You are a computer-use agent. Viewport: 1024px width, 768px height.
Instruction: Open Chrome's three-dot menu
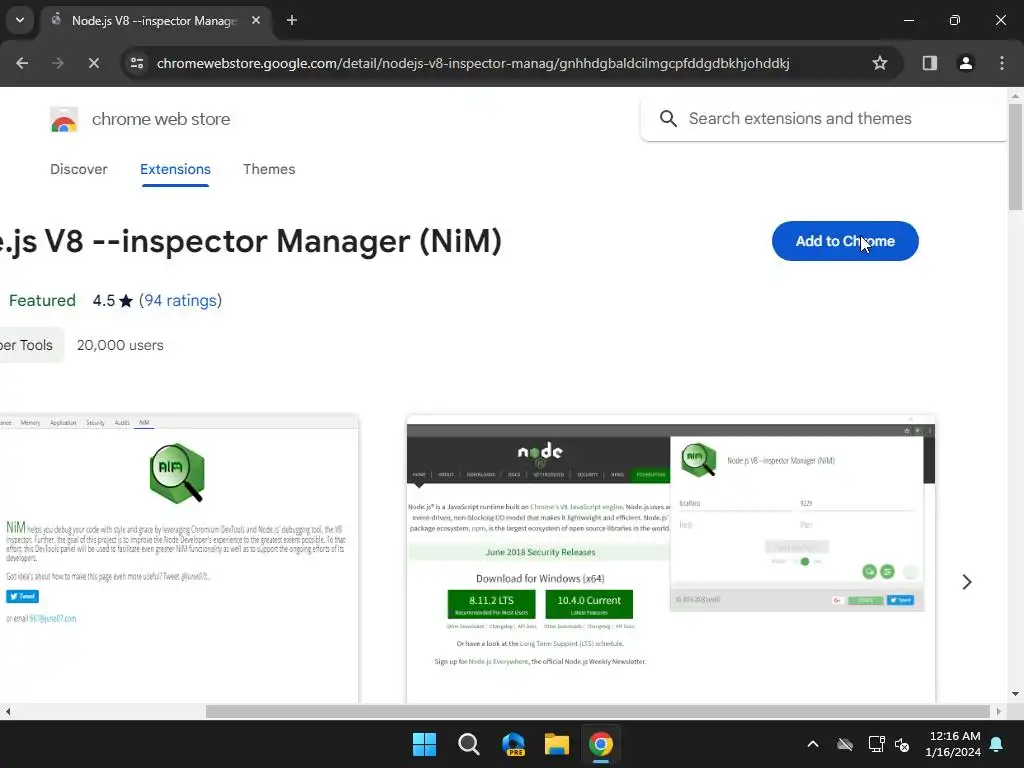click(x=1002, y=63)
